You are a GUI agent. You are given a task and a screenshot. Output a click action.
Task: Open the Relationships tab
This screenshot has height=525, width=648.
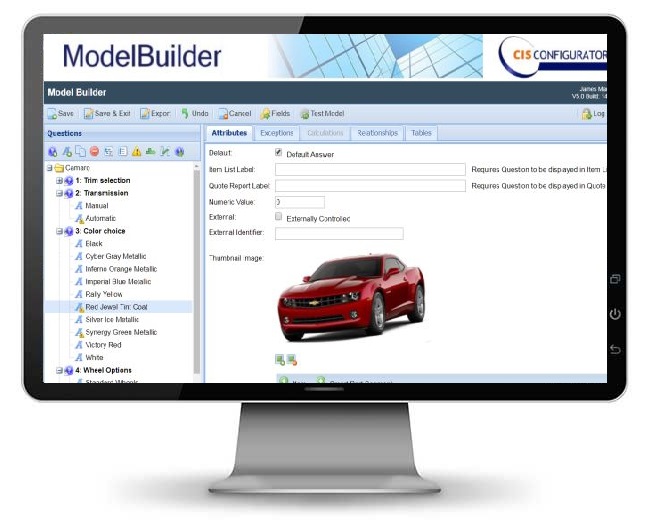click(377, 133)
